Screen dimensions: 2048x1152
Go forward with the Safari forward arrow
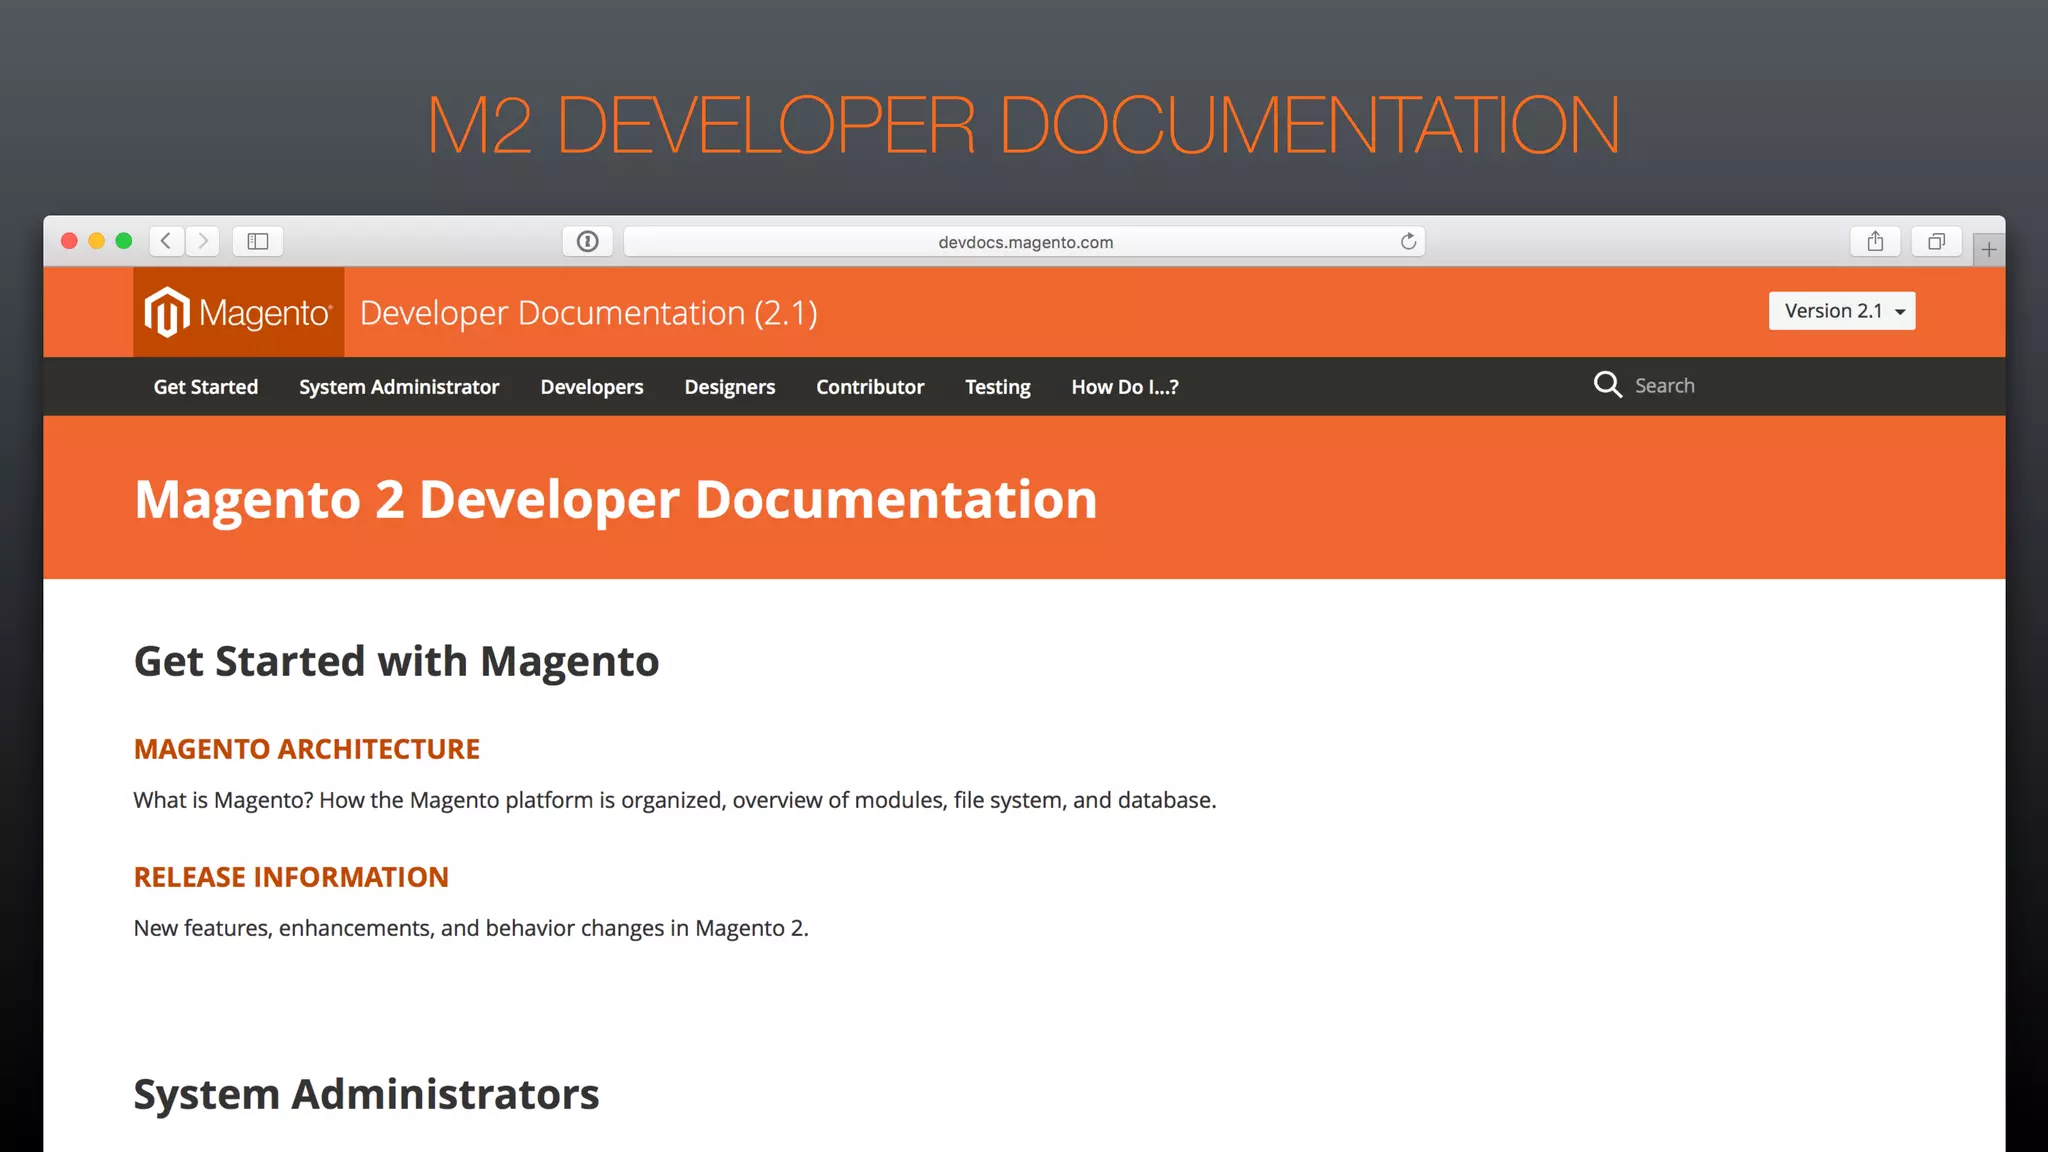pyautogui.click(x=203, y=241)
